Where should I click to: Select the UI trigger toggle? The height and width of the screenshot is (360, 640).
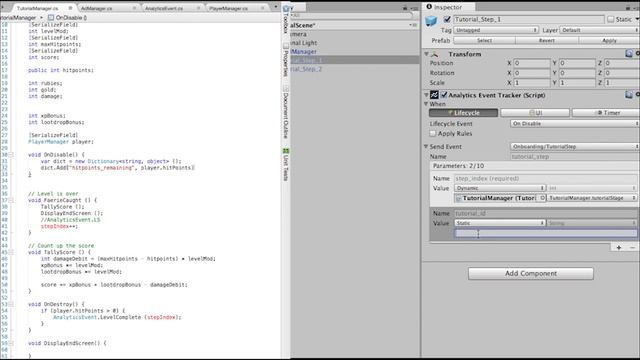click(x=535, y=113)
